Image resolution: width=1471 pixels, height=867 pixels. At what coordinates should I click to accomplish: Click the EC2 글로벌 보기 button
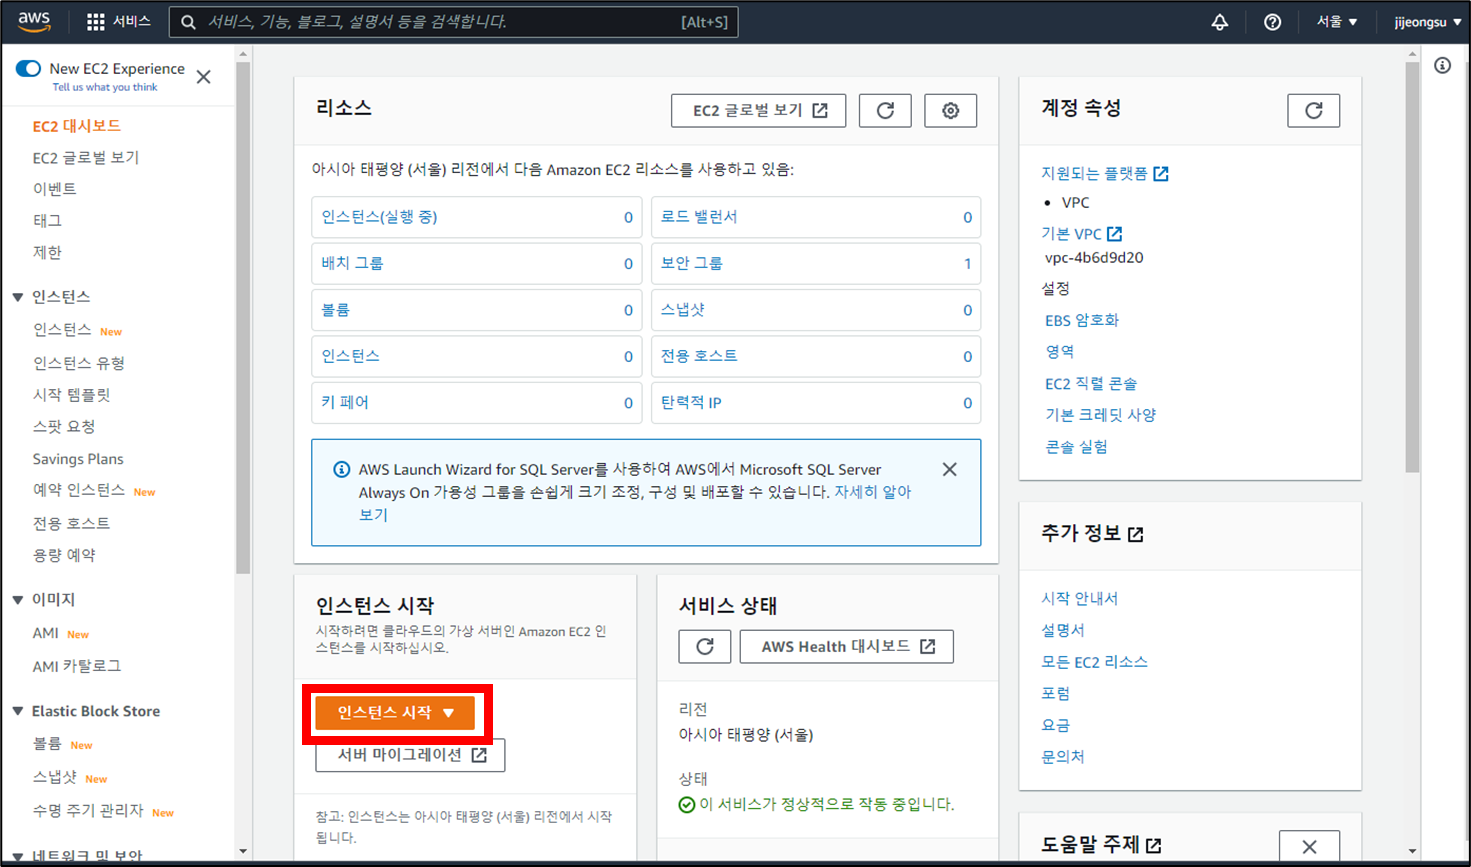tap(759, 111)
